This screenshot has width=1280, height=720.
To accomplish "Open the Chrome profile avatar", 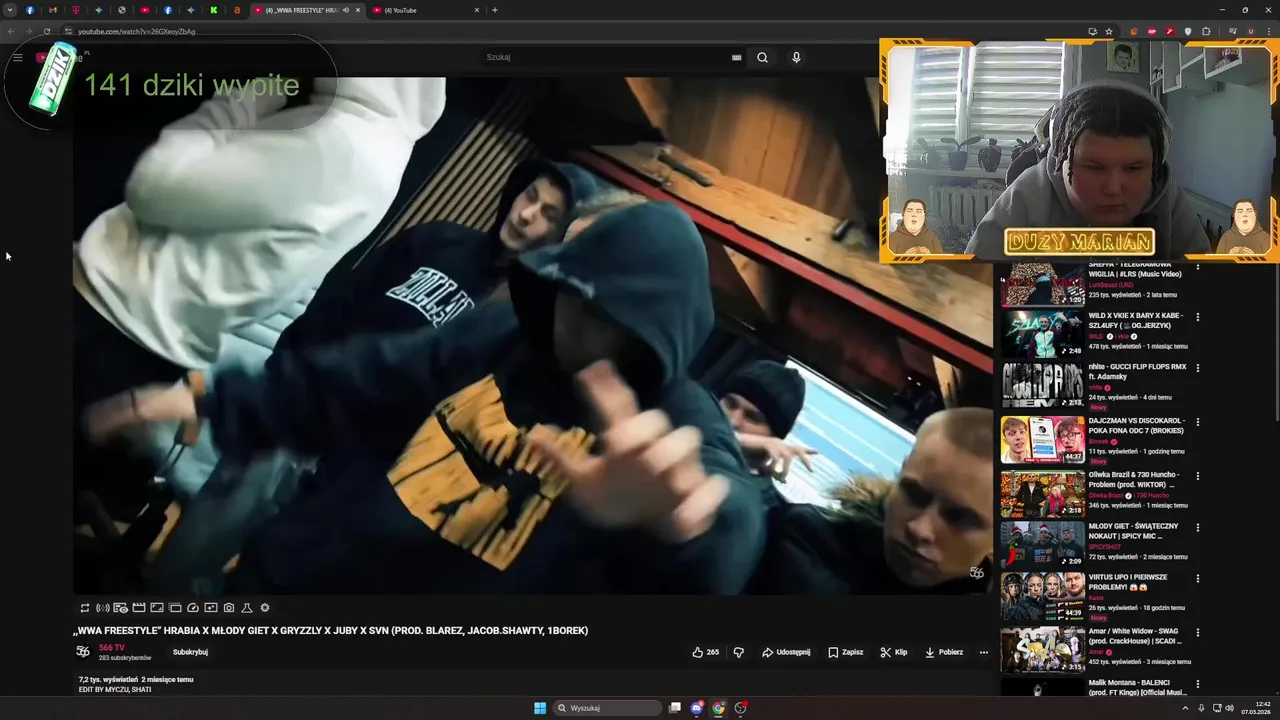I will click(1250, 31).
